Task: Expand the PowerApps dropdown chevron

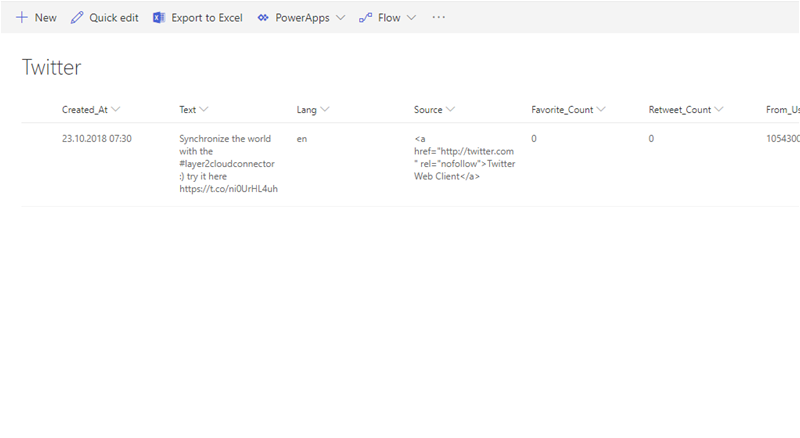Action: (x=340, y=18)
